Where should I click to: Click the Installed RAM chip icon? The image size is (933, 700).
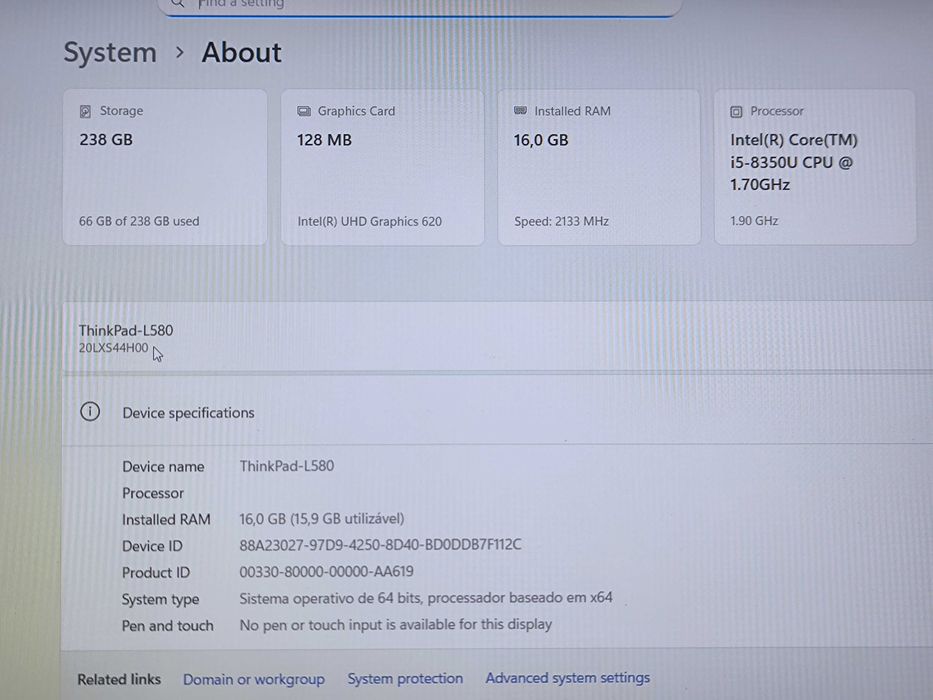coord(521,111)
